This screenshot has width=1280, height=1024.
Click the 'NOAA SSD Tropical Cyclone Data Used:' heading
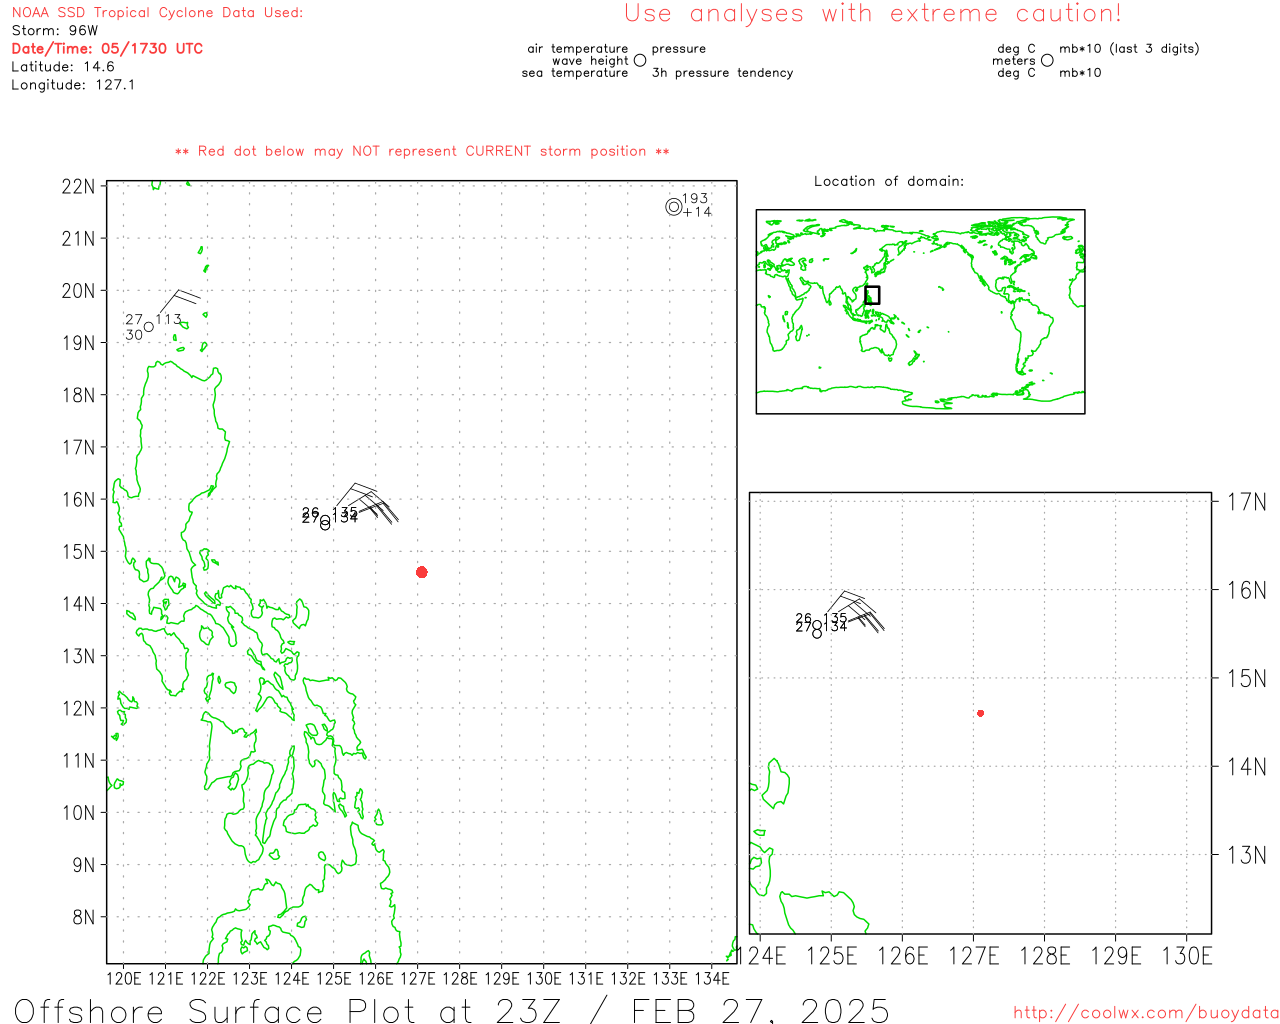click(x=157, y=13)
